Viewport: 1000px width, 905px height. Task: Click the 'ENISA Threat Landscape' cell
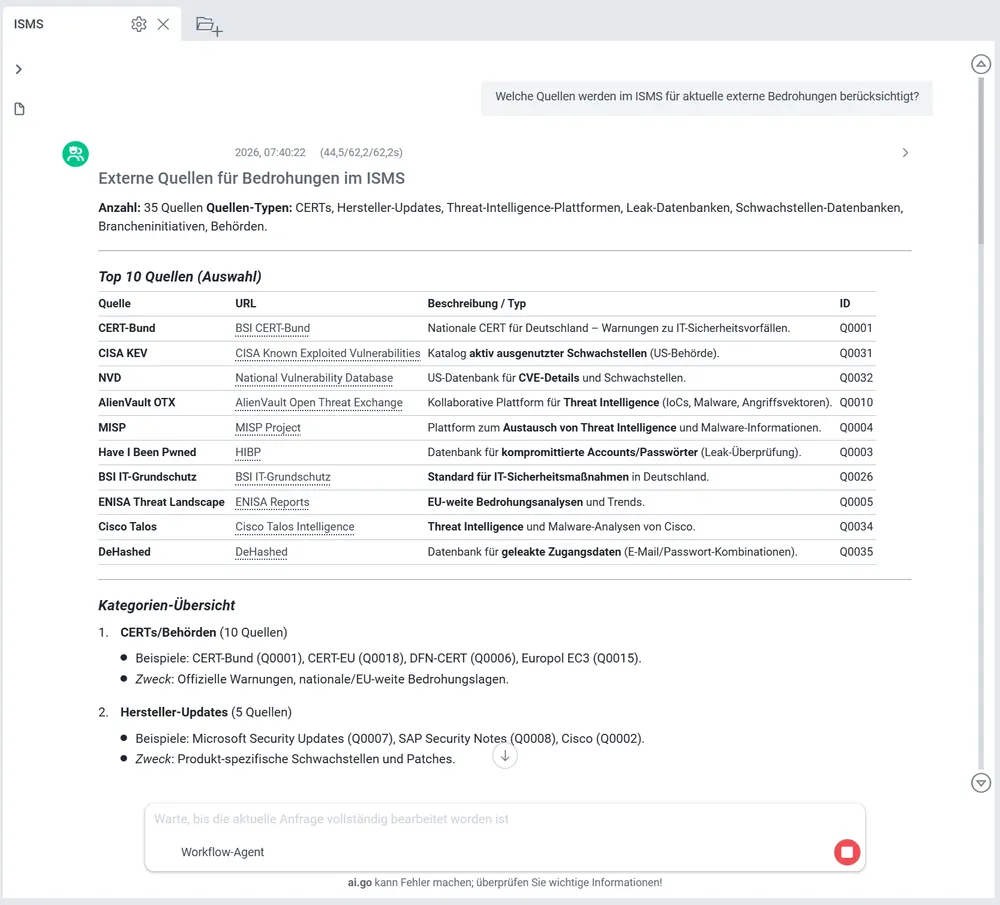click(x=161, y=502)
